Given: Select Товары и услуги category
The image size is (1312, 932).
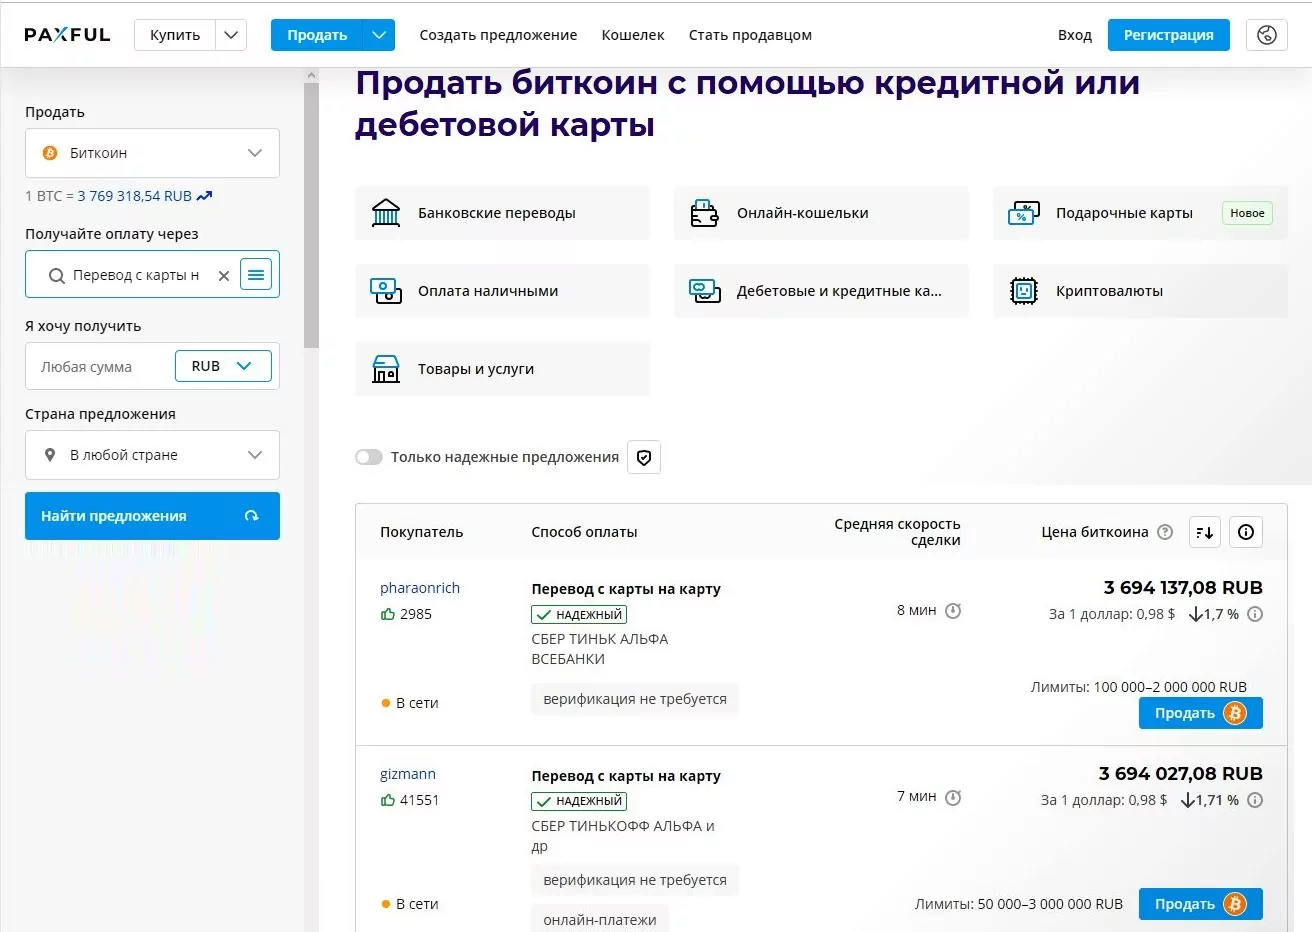Looking at the screenshot, I should (502, 369).
